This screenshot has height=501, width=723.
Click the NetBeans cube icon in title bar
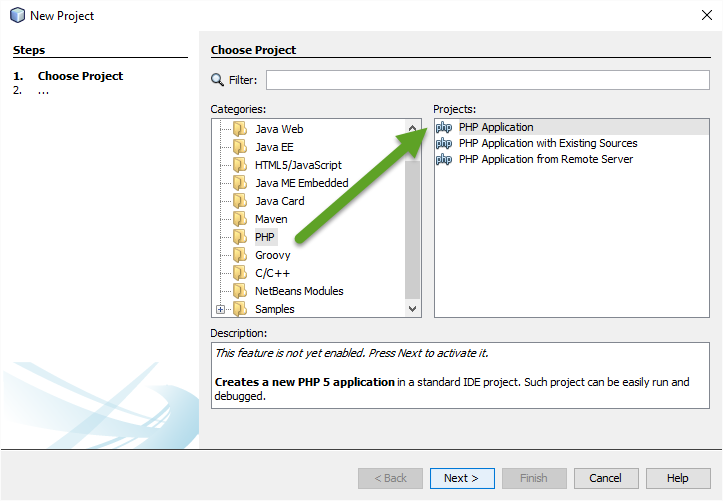pos(18,15)
